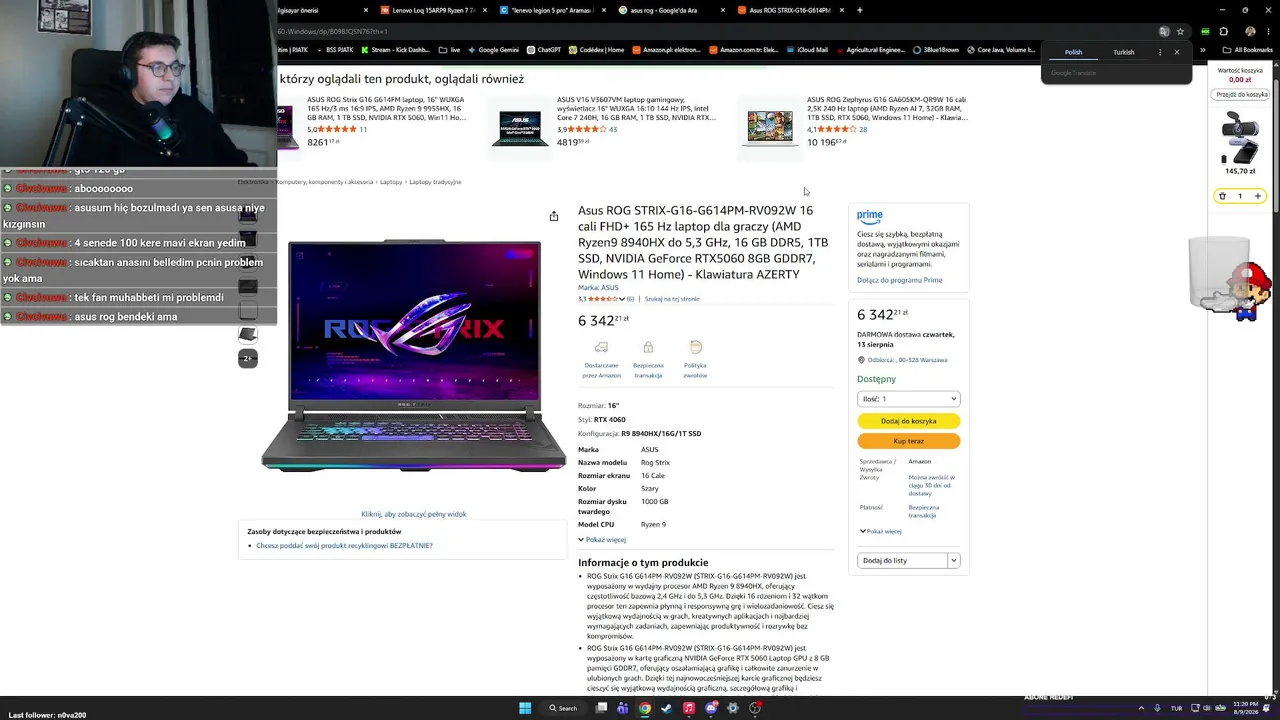Increase cart quantity with the plus button

click(1258, 196)
